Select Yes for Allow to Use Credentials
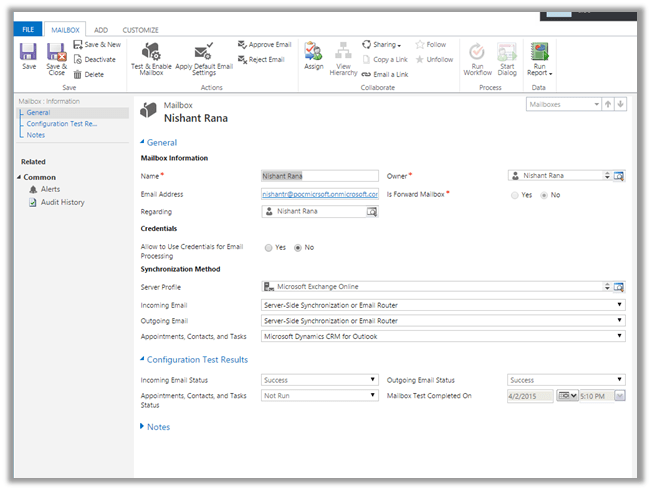Viewport: 650px width, 490px height. [x=268, y=247]
